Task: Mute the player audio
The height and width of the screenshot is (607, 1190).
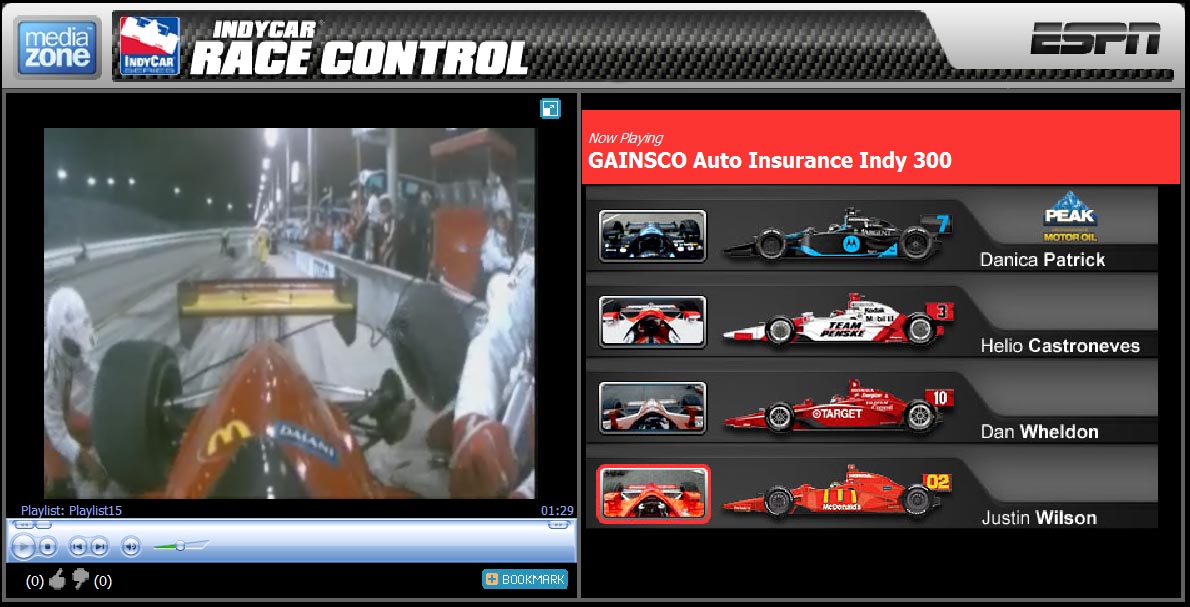Action: (x=131, y=545)
